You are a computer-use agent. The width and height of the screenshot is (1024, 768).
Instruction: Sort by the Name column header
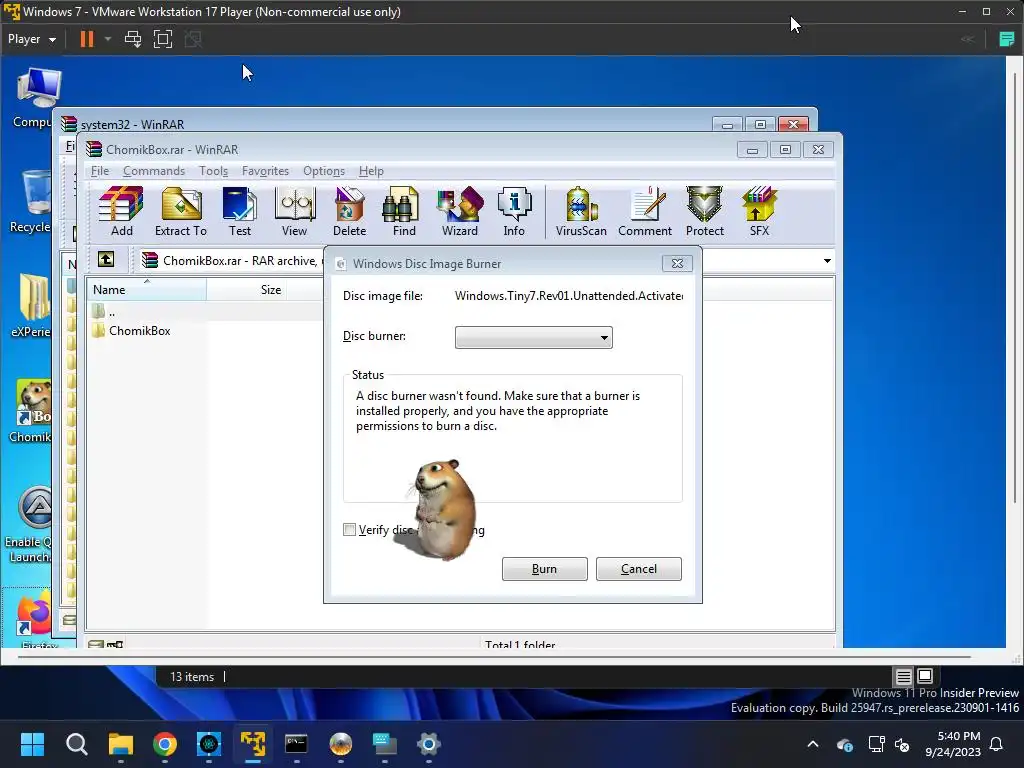(146, 289)
